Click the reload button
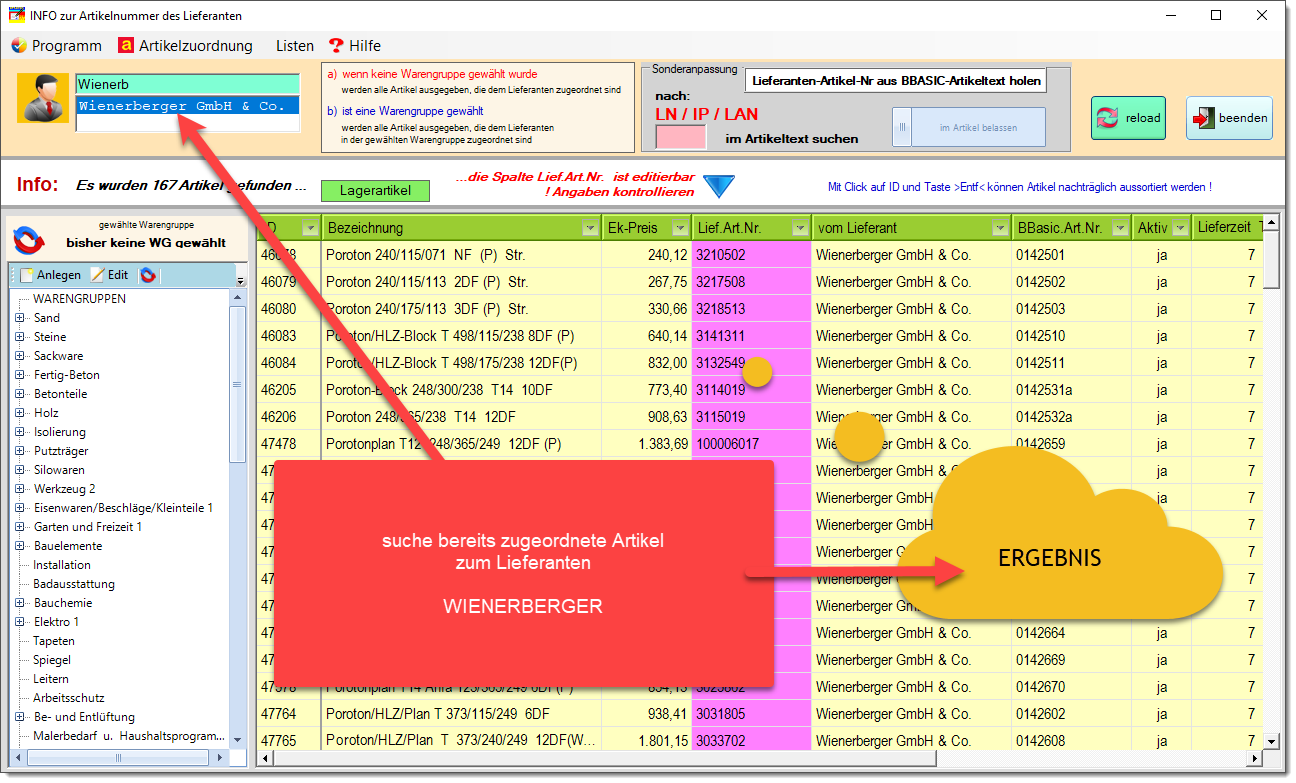Screen dimensions: 1296x783 coord(1130,118)
